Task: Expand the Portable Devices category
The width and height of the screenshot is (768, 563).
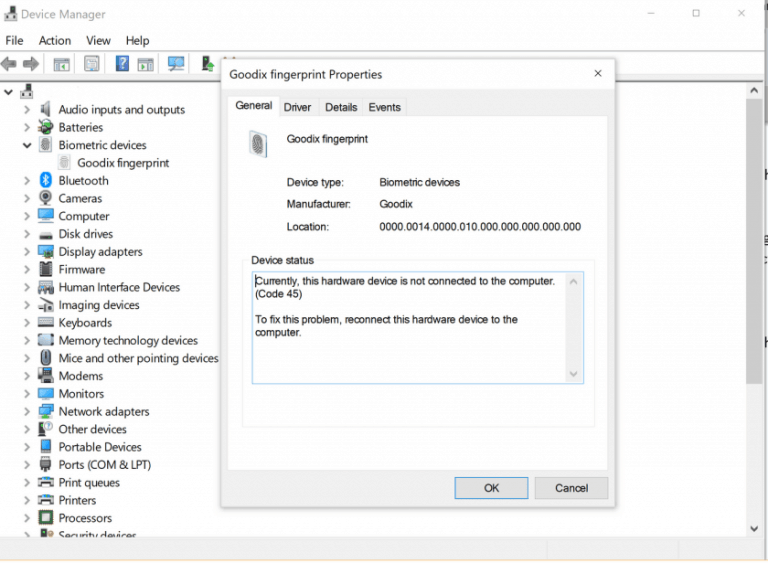Action: pyautogui.click(x=27, y=447)
